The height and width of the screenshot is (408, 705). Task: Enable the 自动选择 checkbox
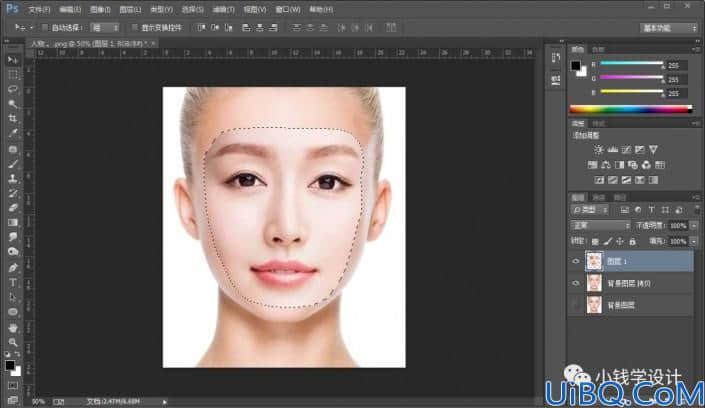[x=45, y=28]
